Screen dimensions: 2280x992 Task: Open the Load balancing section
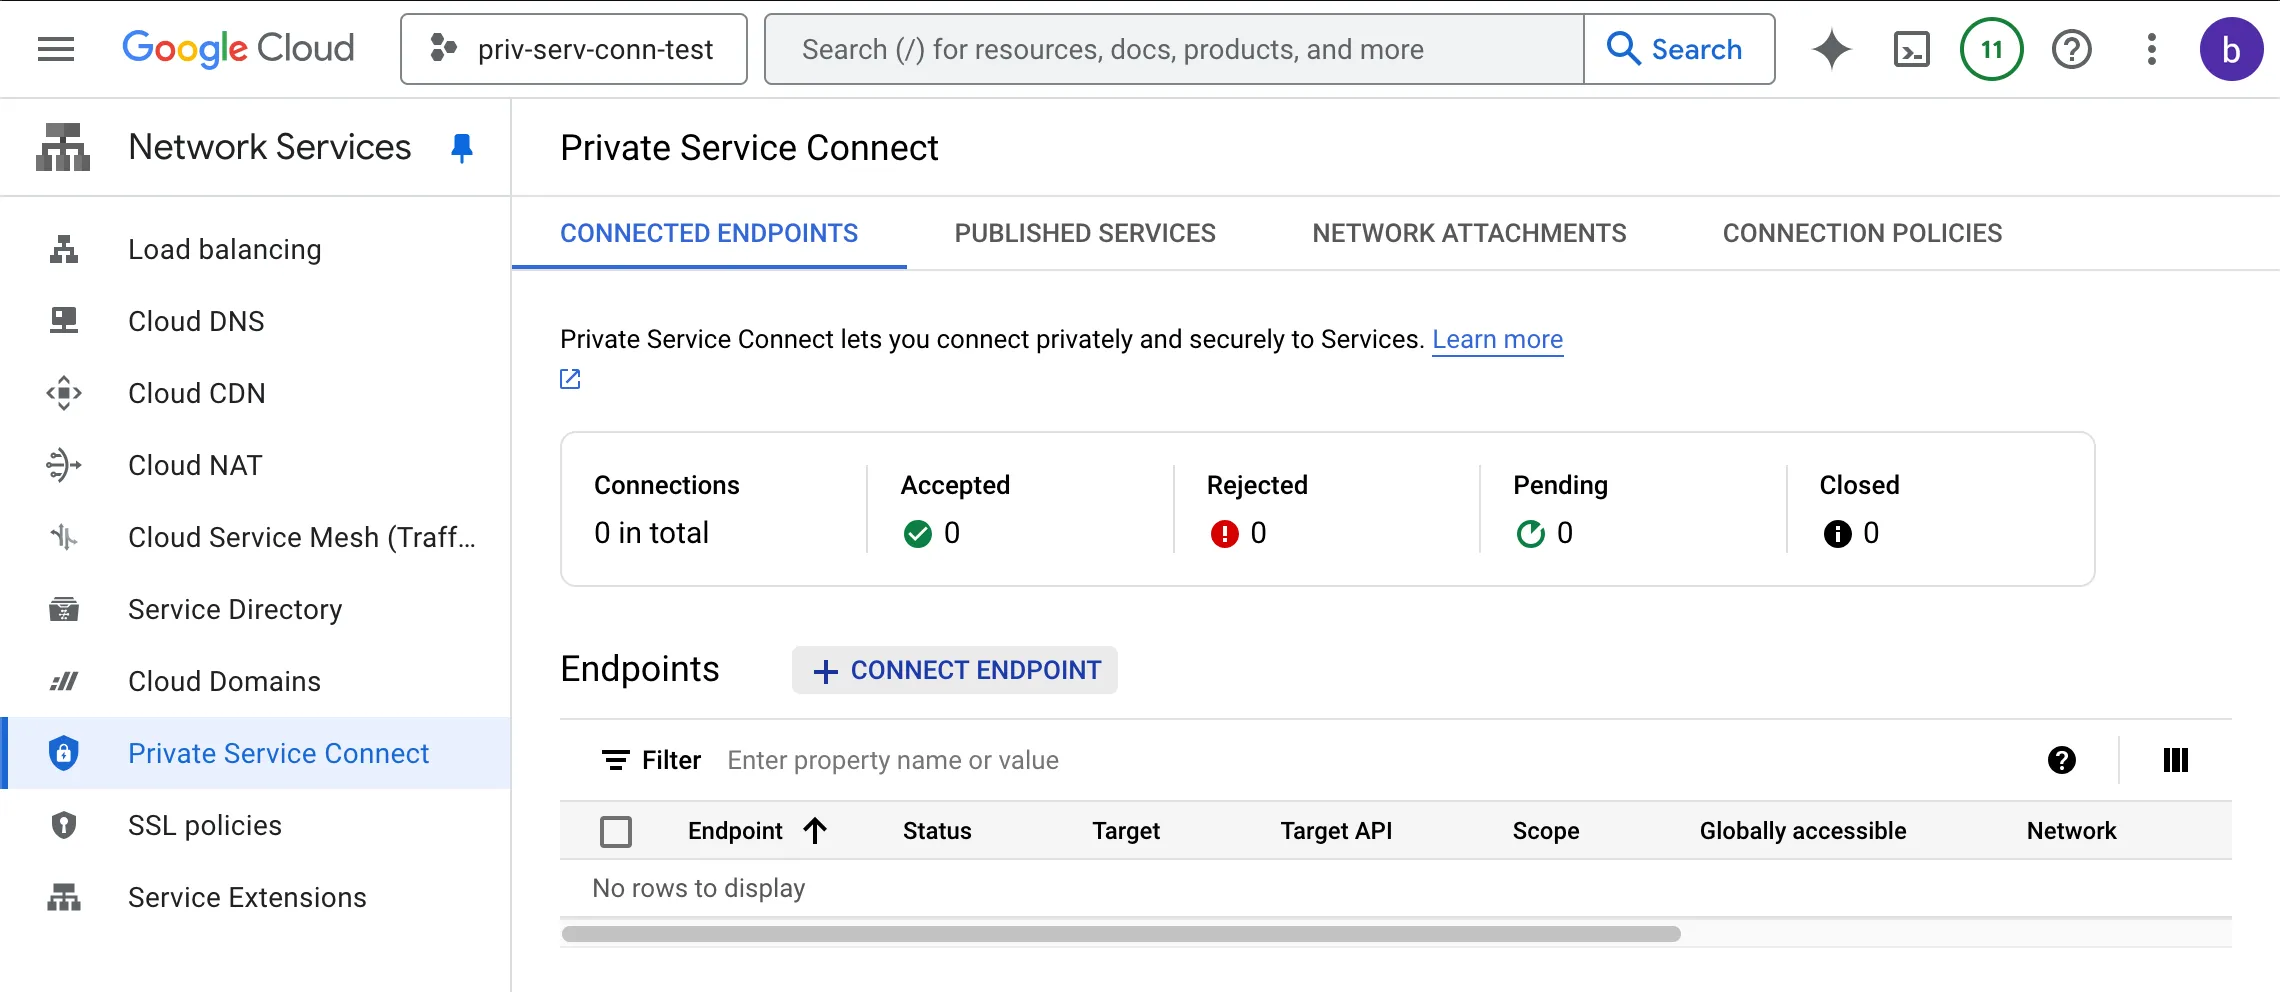(x=223, y=249)
